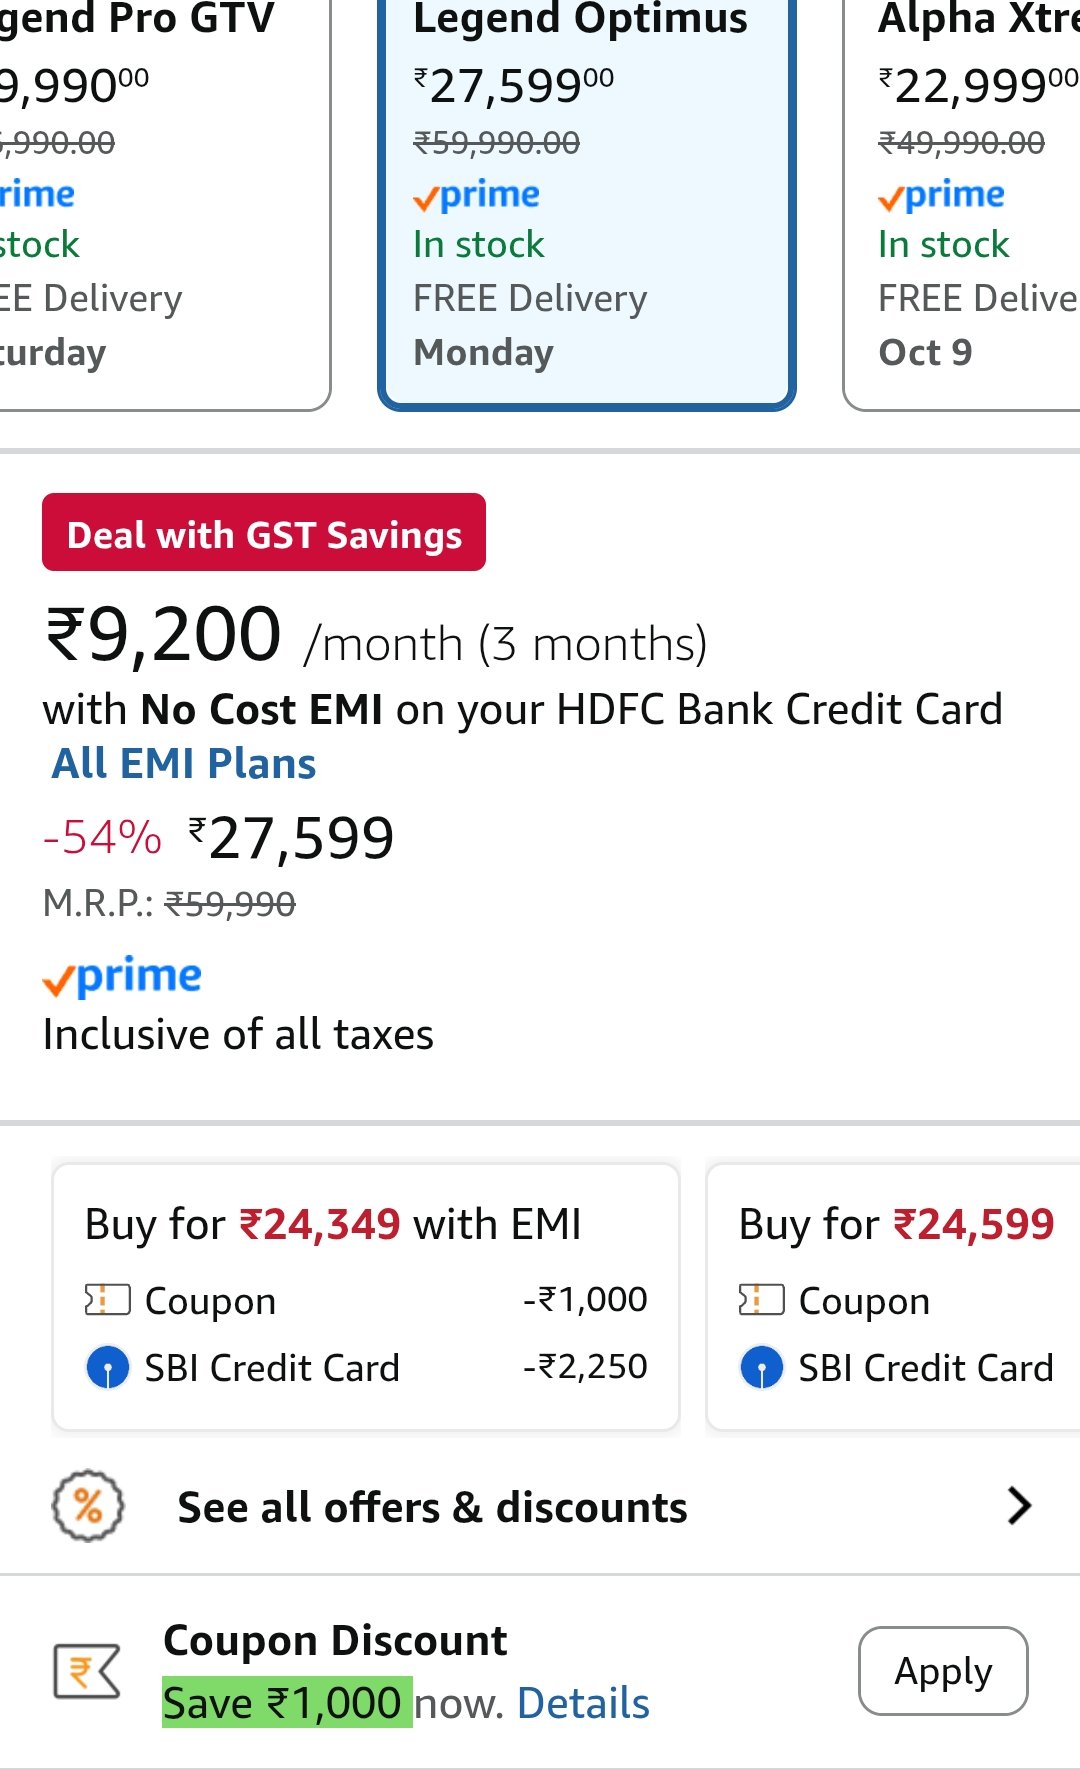1080x1769 pixels.
Task: Expand offers with the right chevron arrow
Action: [x=1018, y=1506]
